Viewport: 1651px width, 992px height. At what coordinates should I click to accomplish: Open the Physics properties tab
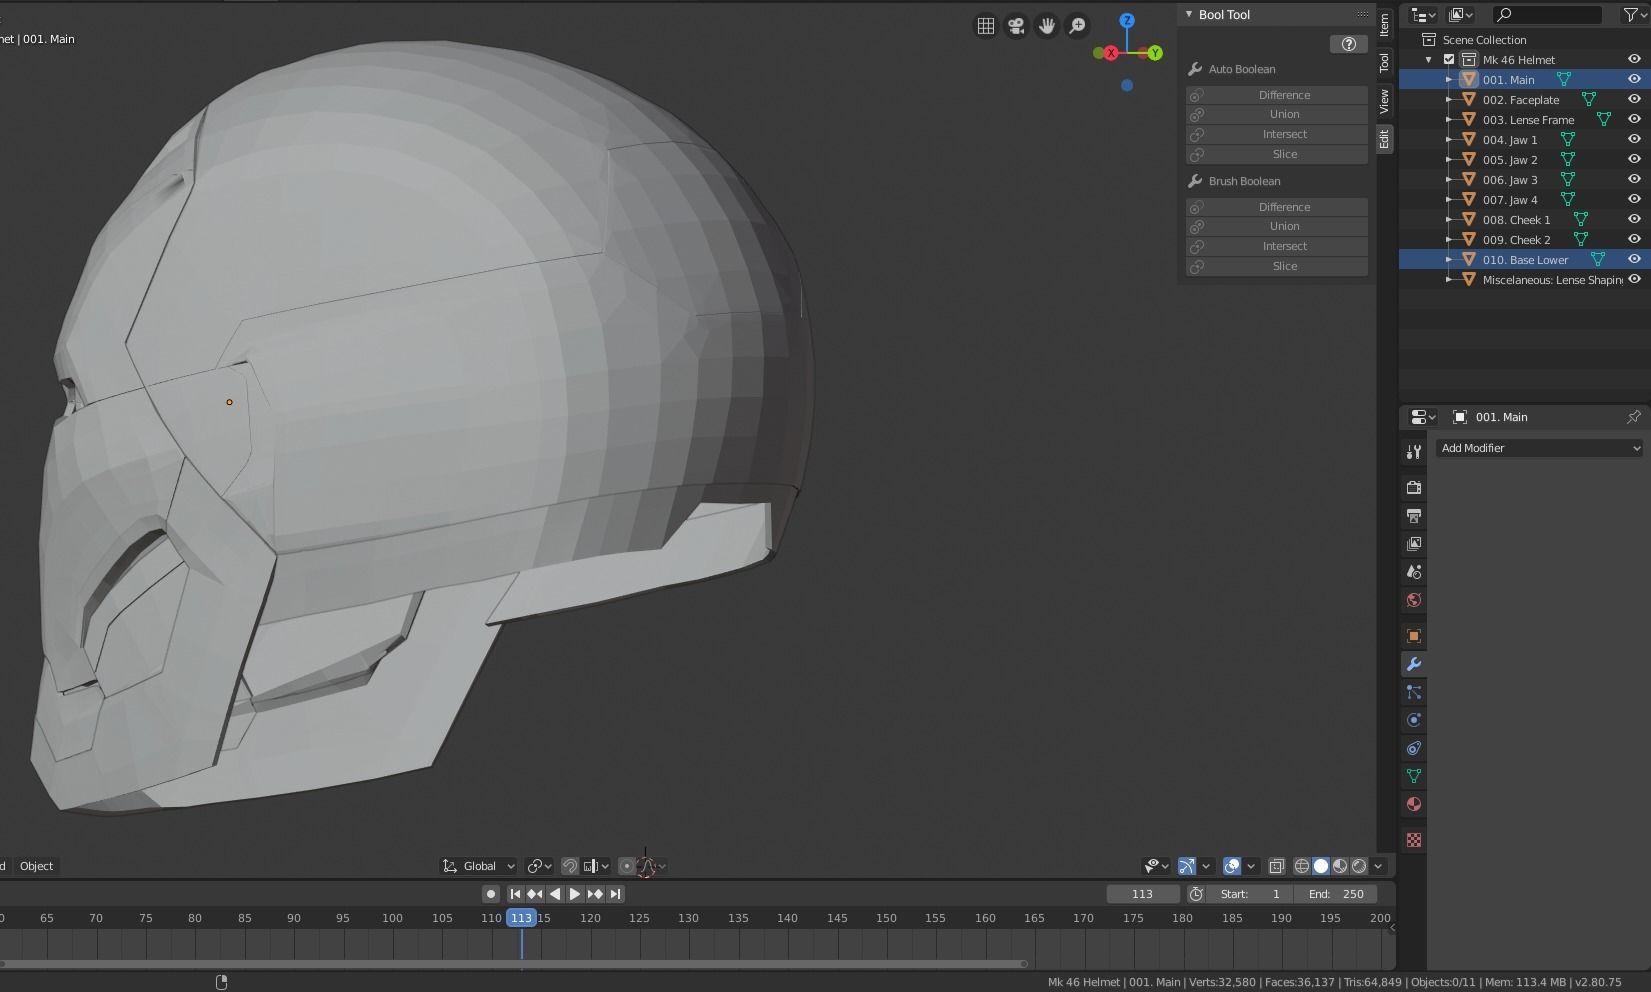[1414, 720]
